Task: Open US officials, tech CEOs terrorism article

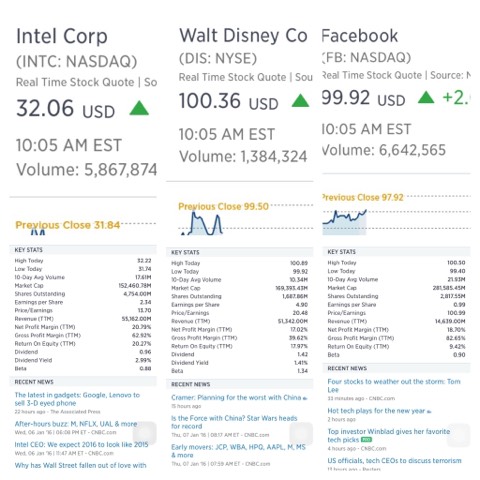Action: point(394,461)
